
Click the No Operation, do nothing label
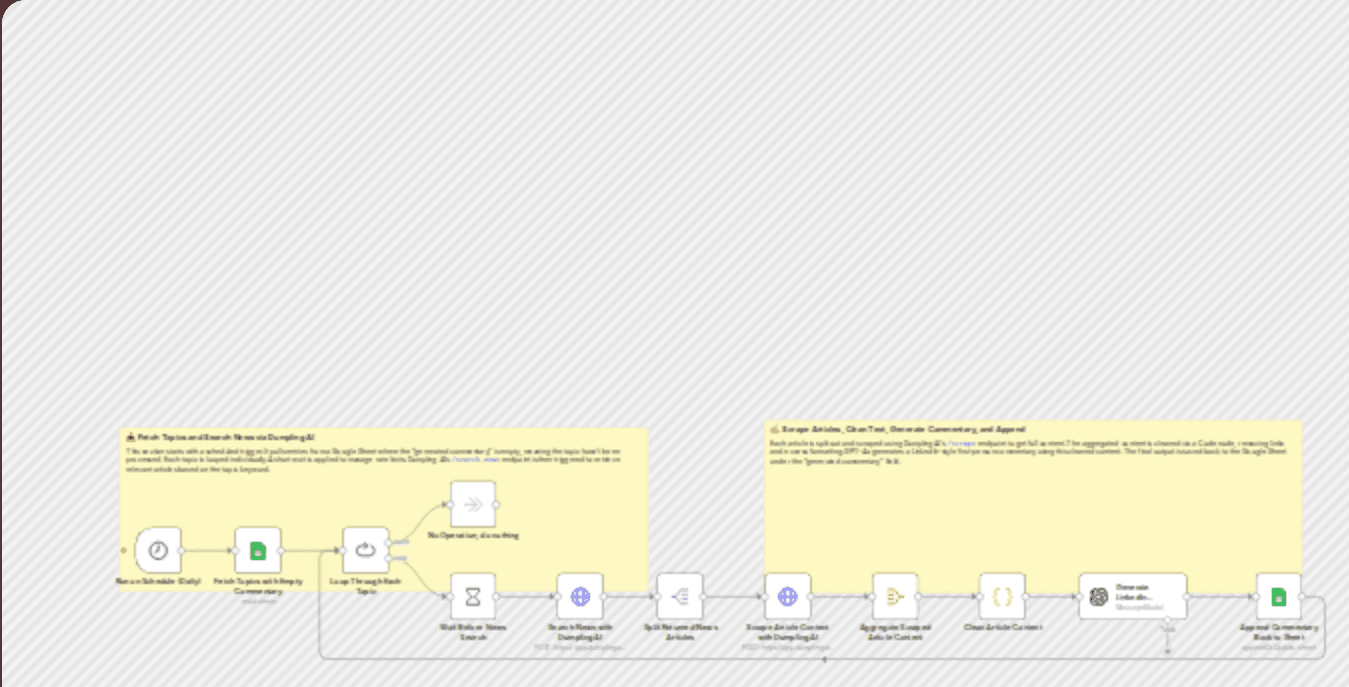[x=473, y=536]
